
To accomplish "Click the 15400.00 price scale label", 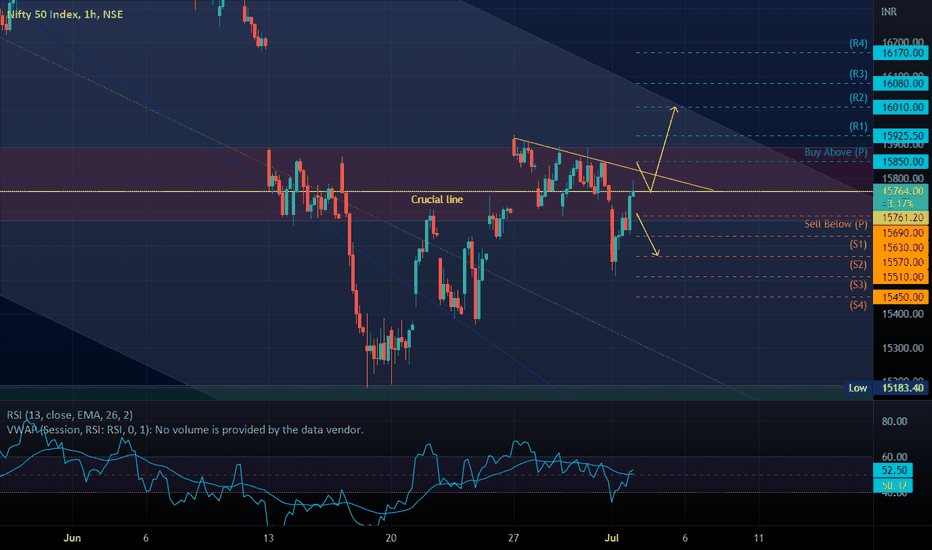I will (x=903, y=314).
